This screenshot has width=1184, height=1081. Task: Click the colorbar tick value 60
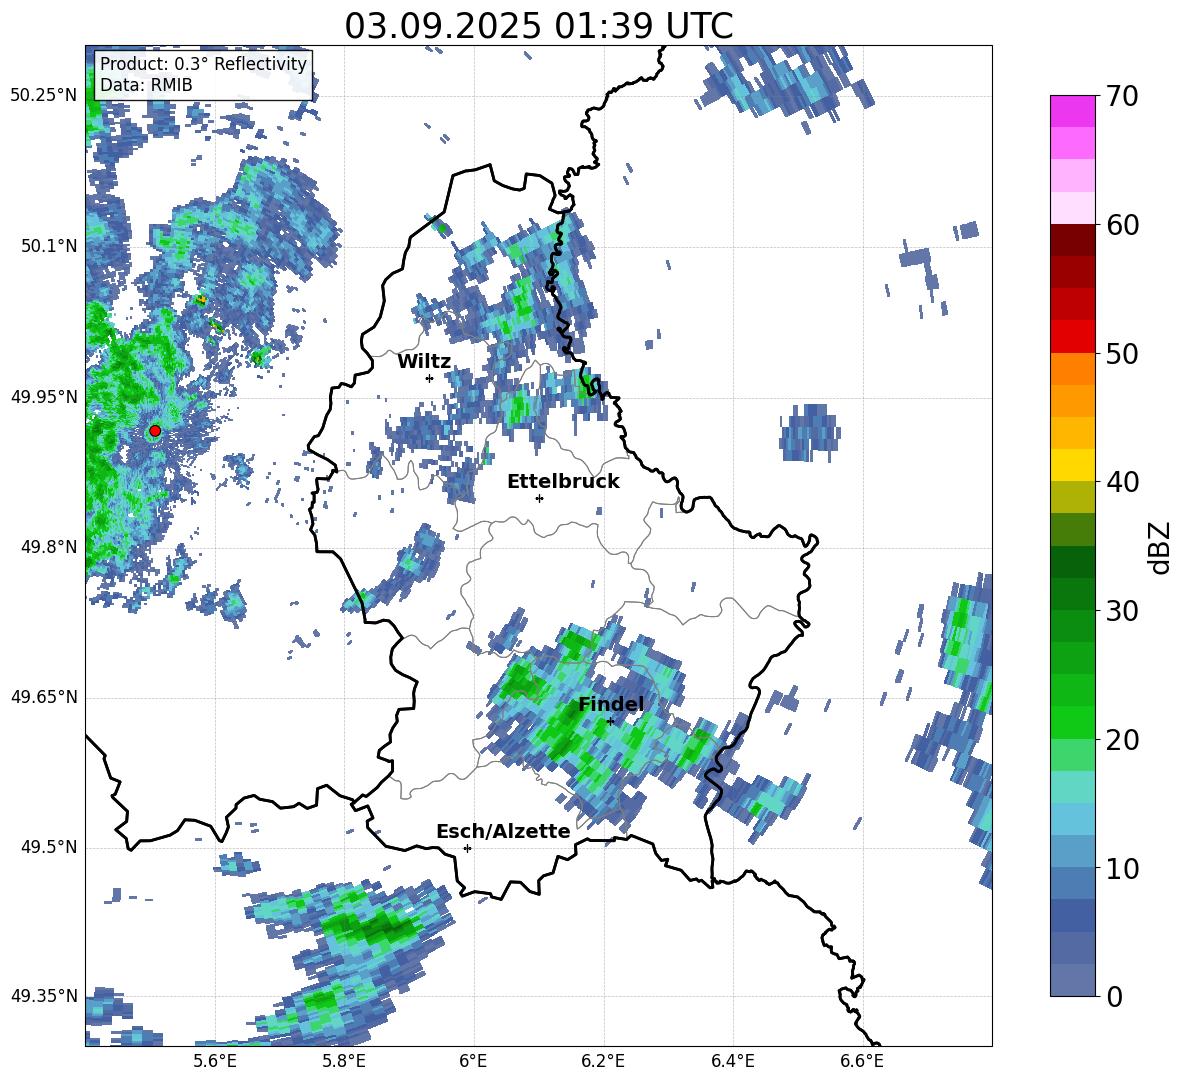1122,225
